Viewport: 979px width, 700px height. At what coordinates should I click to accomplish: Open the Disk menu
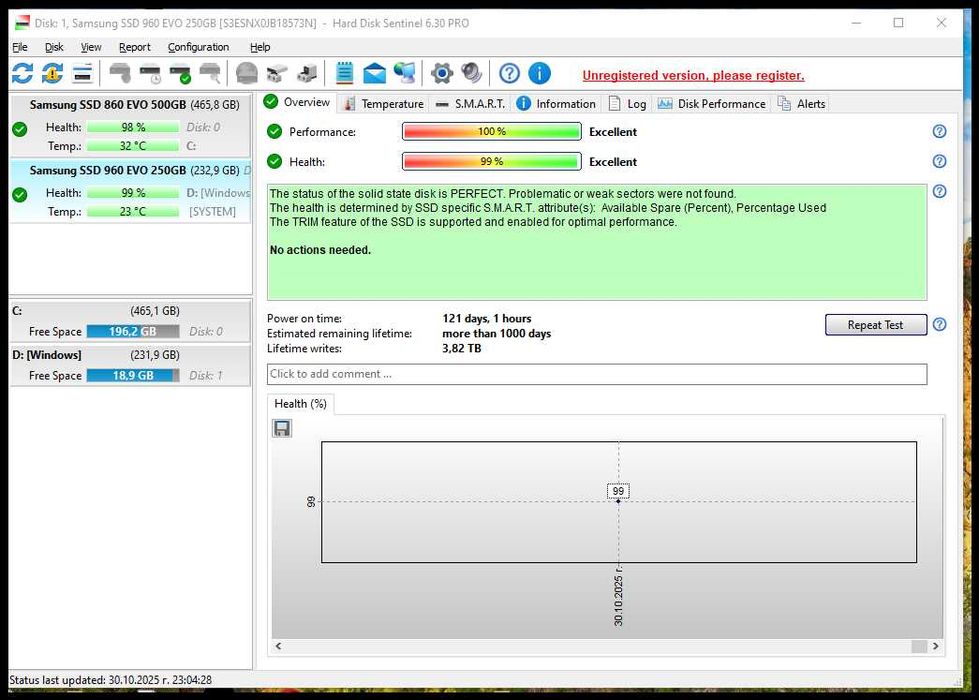pos(54,47)
